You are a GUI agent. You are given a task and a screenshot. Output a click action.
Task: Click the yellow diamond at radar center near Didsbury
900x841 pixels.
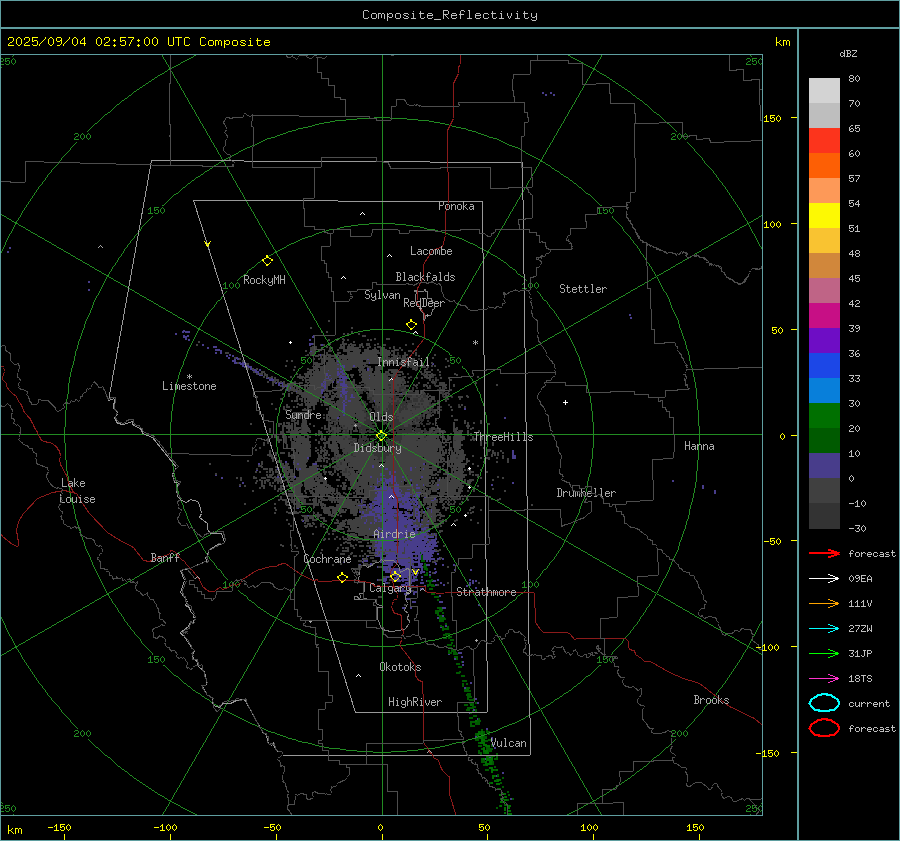click(381, 436)
